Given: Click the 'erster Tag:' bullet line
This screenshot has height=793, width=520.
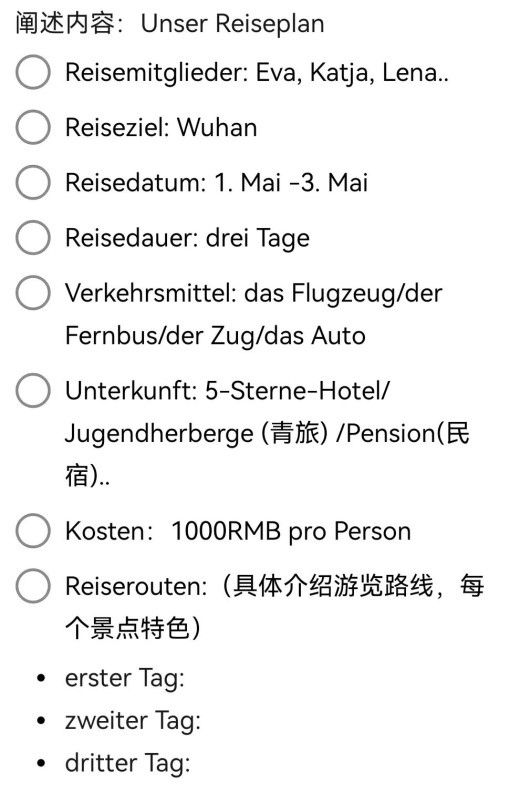Looking at the screenshot, I should [124, 679].
